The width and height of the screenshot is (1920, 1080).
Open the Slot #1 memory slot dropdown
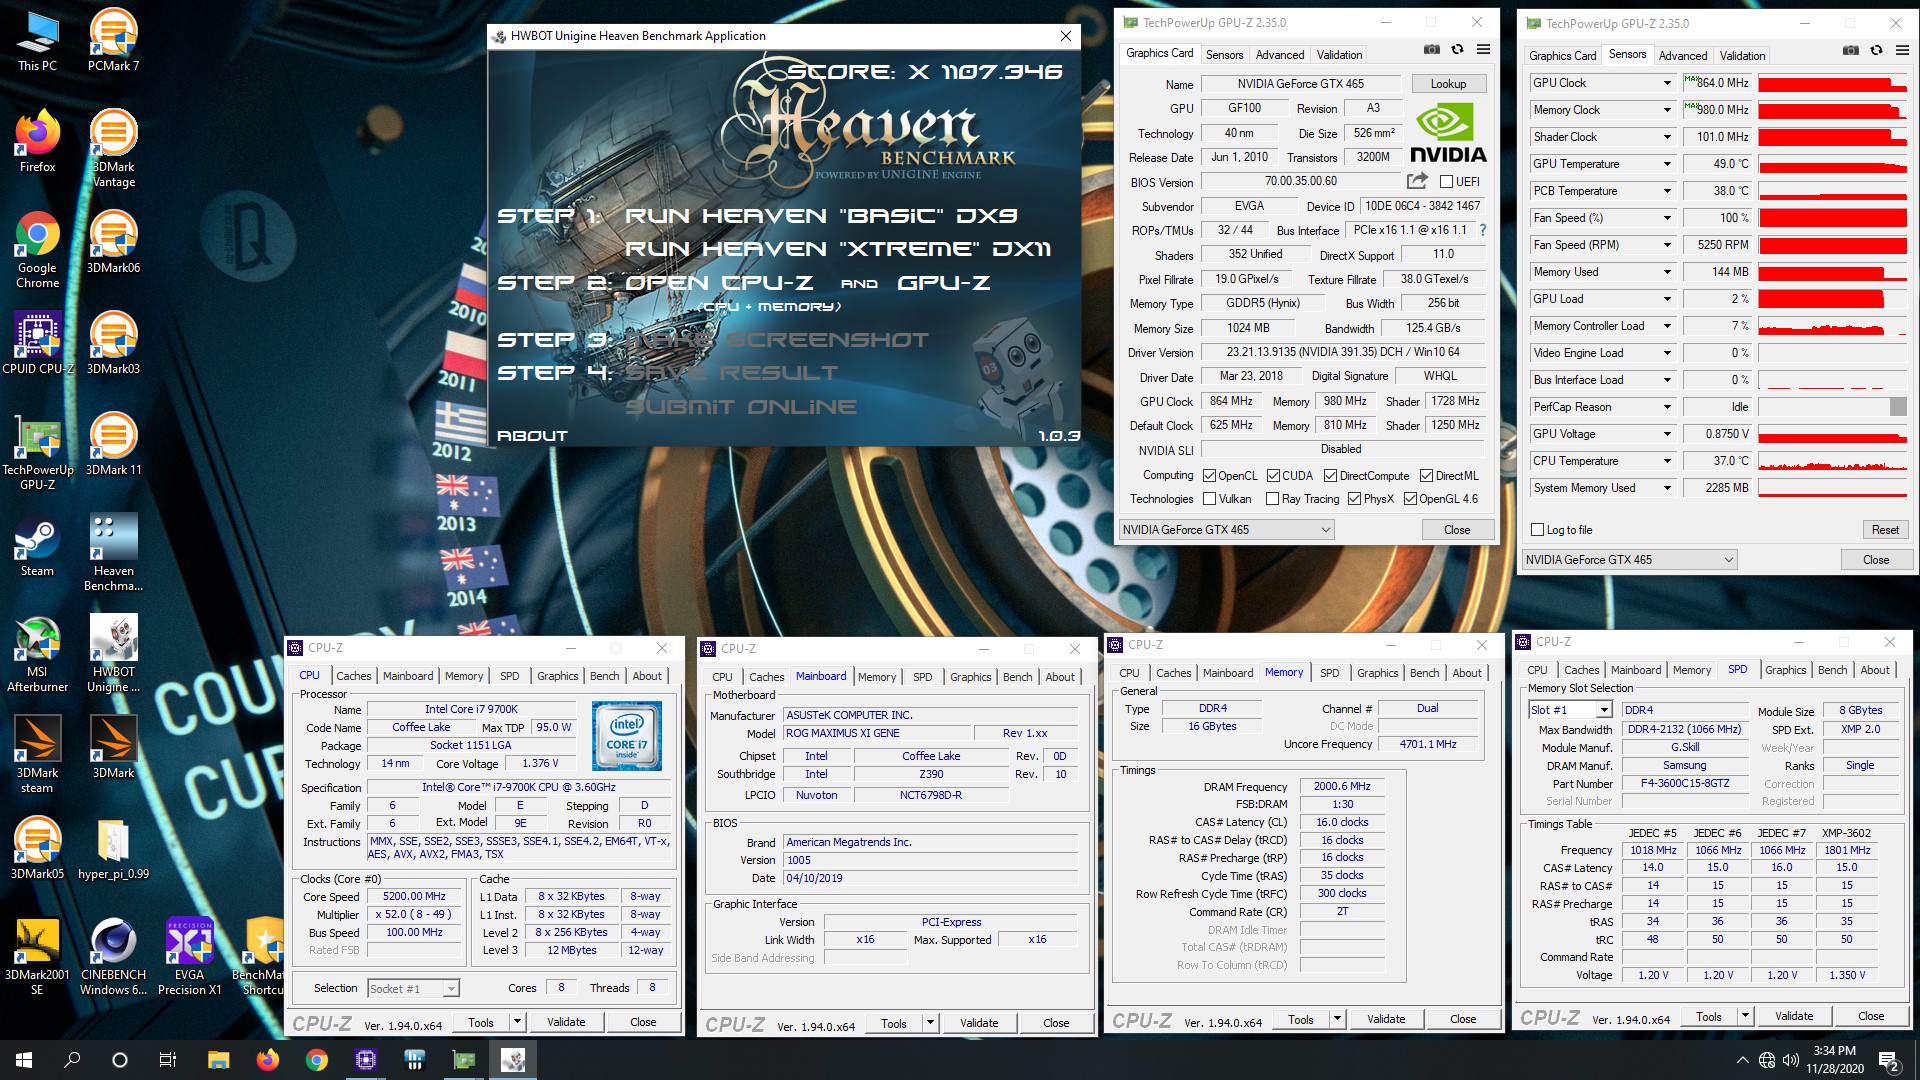click(x=1570, y=710)
